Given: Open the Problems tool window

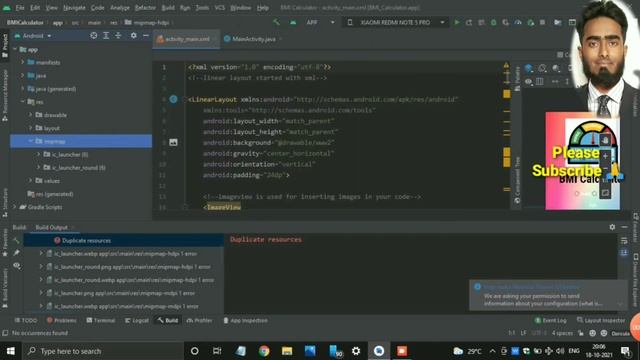Looking at the screenshot, I should pos(62,320).
